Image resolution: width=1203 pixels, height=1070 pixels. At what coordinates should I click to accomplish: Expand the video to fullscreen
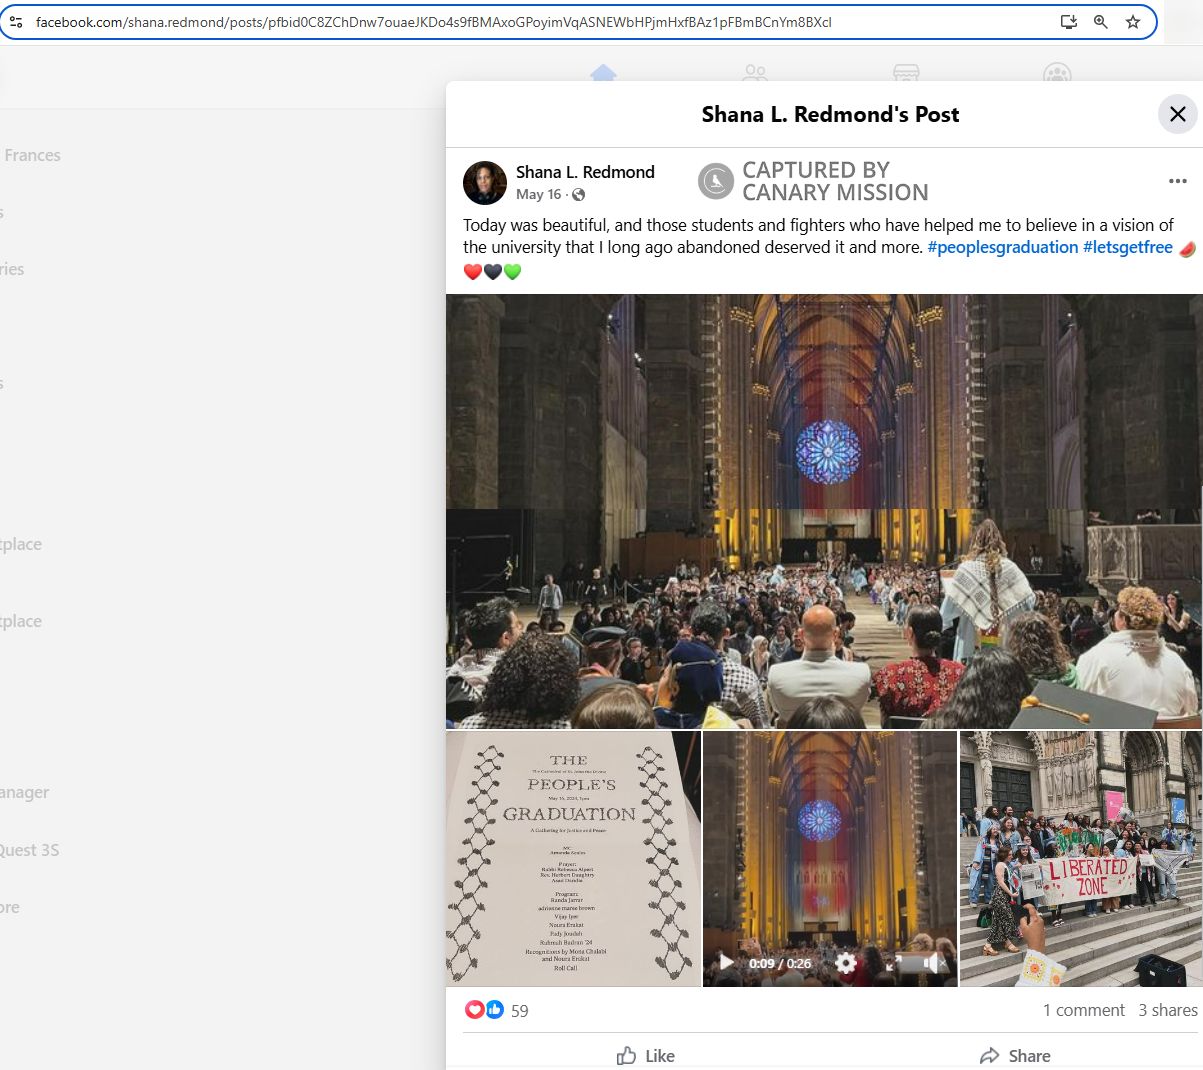click(x=893, y=963)
